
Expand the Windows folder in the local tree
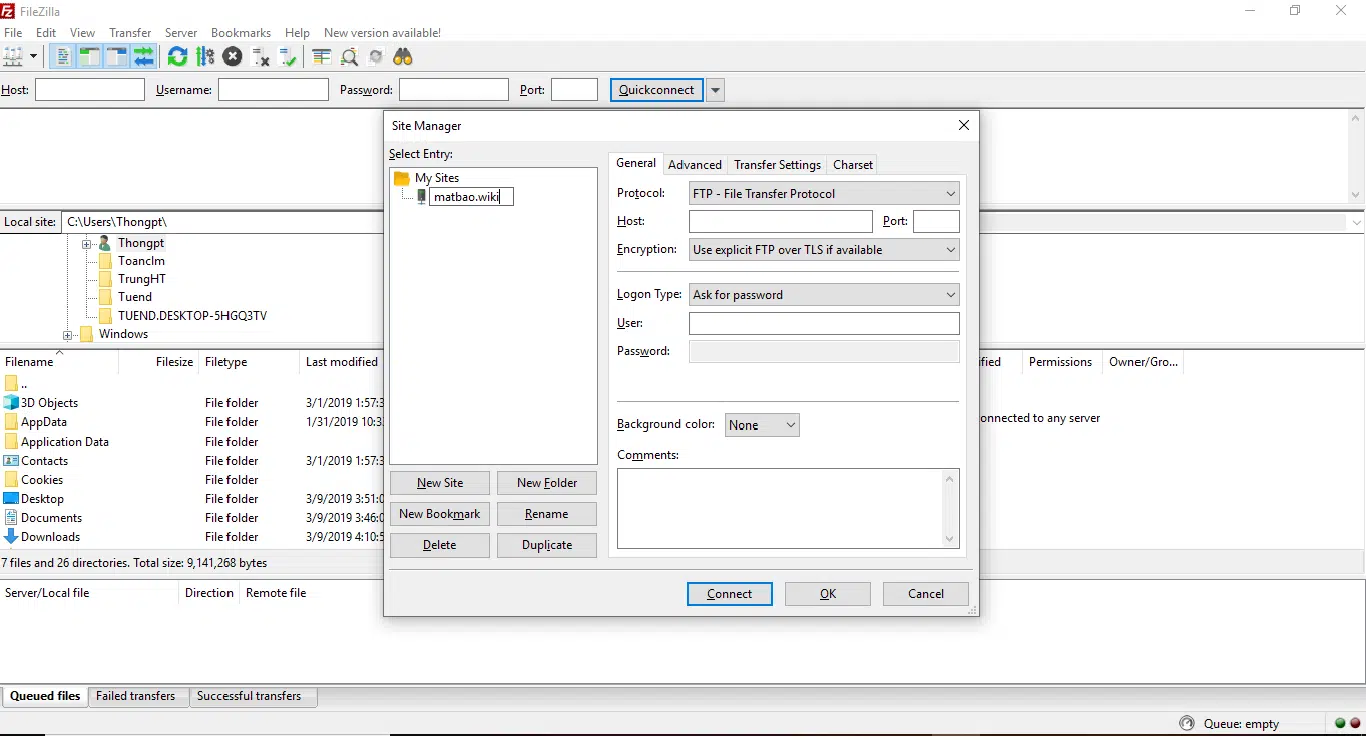(x=68, y=335)
